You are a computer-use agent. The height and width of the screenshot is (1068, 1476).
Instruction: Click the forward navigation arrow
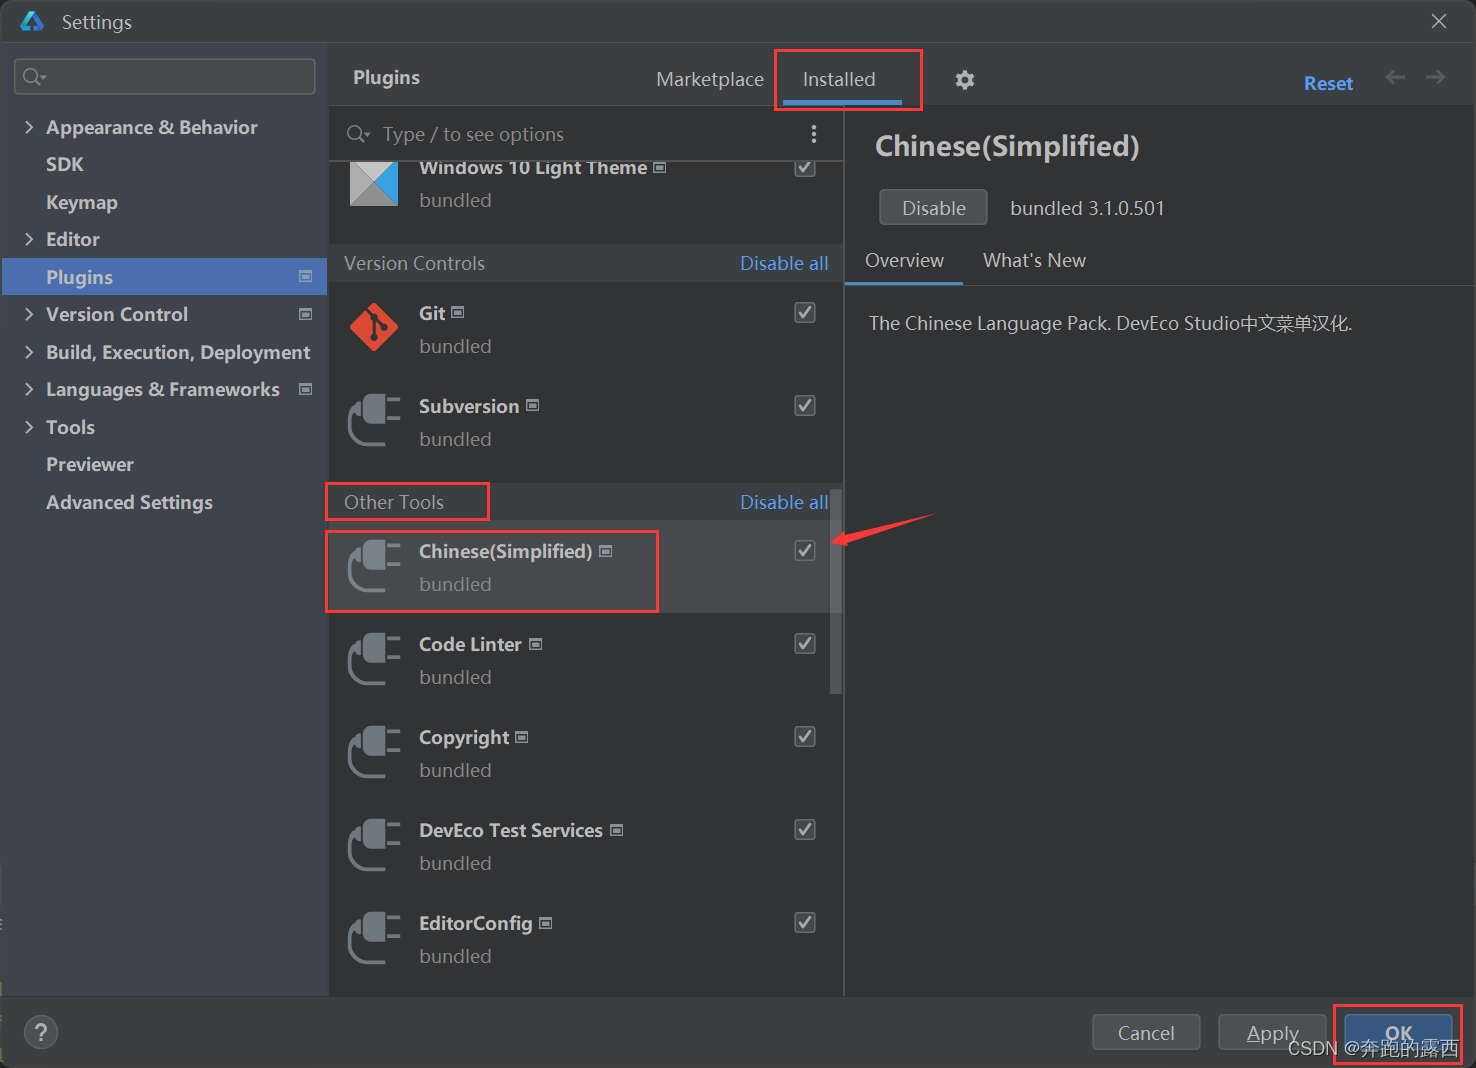(1435, 77)
